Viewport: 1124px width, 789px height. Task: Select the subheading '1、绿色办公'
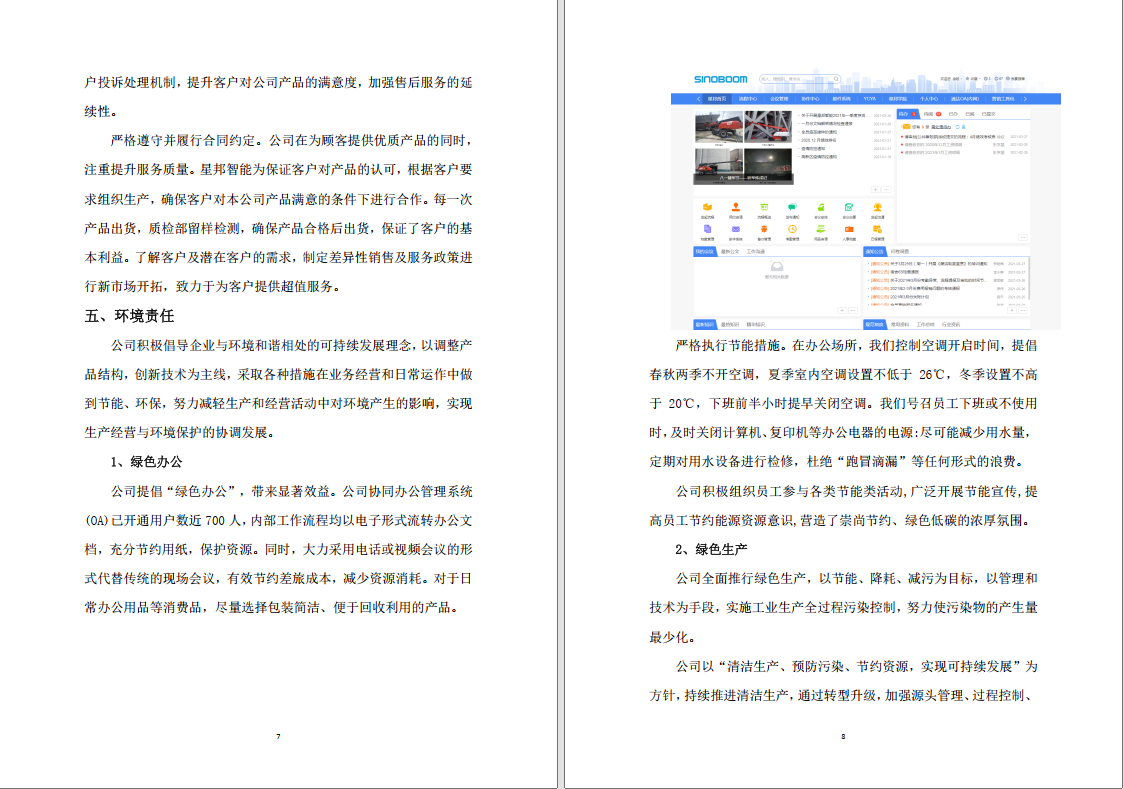(146, 462)
